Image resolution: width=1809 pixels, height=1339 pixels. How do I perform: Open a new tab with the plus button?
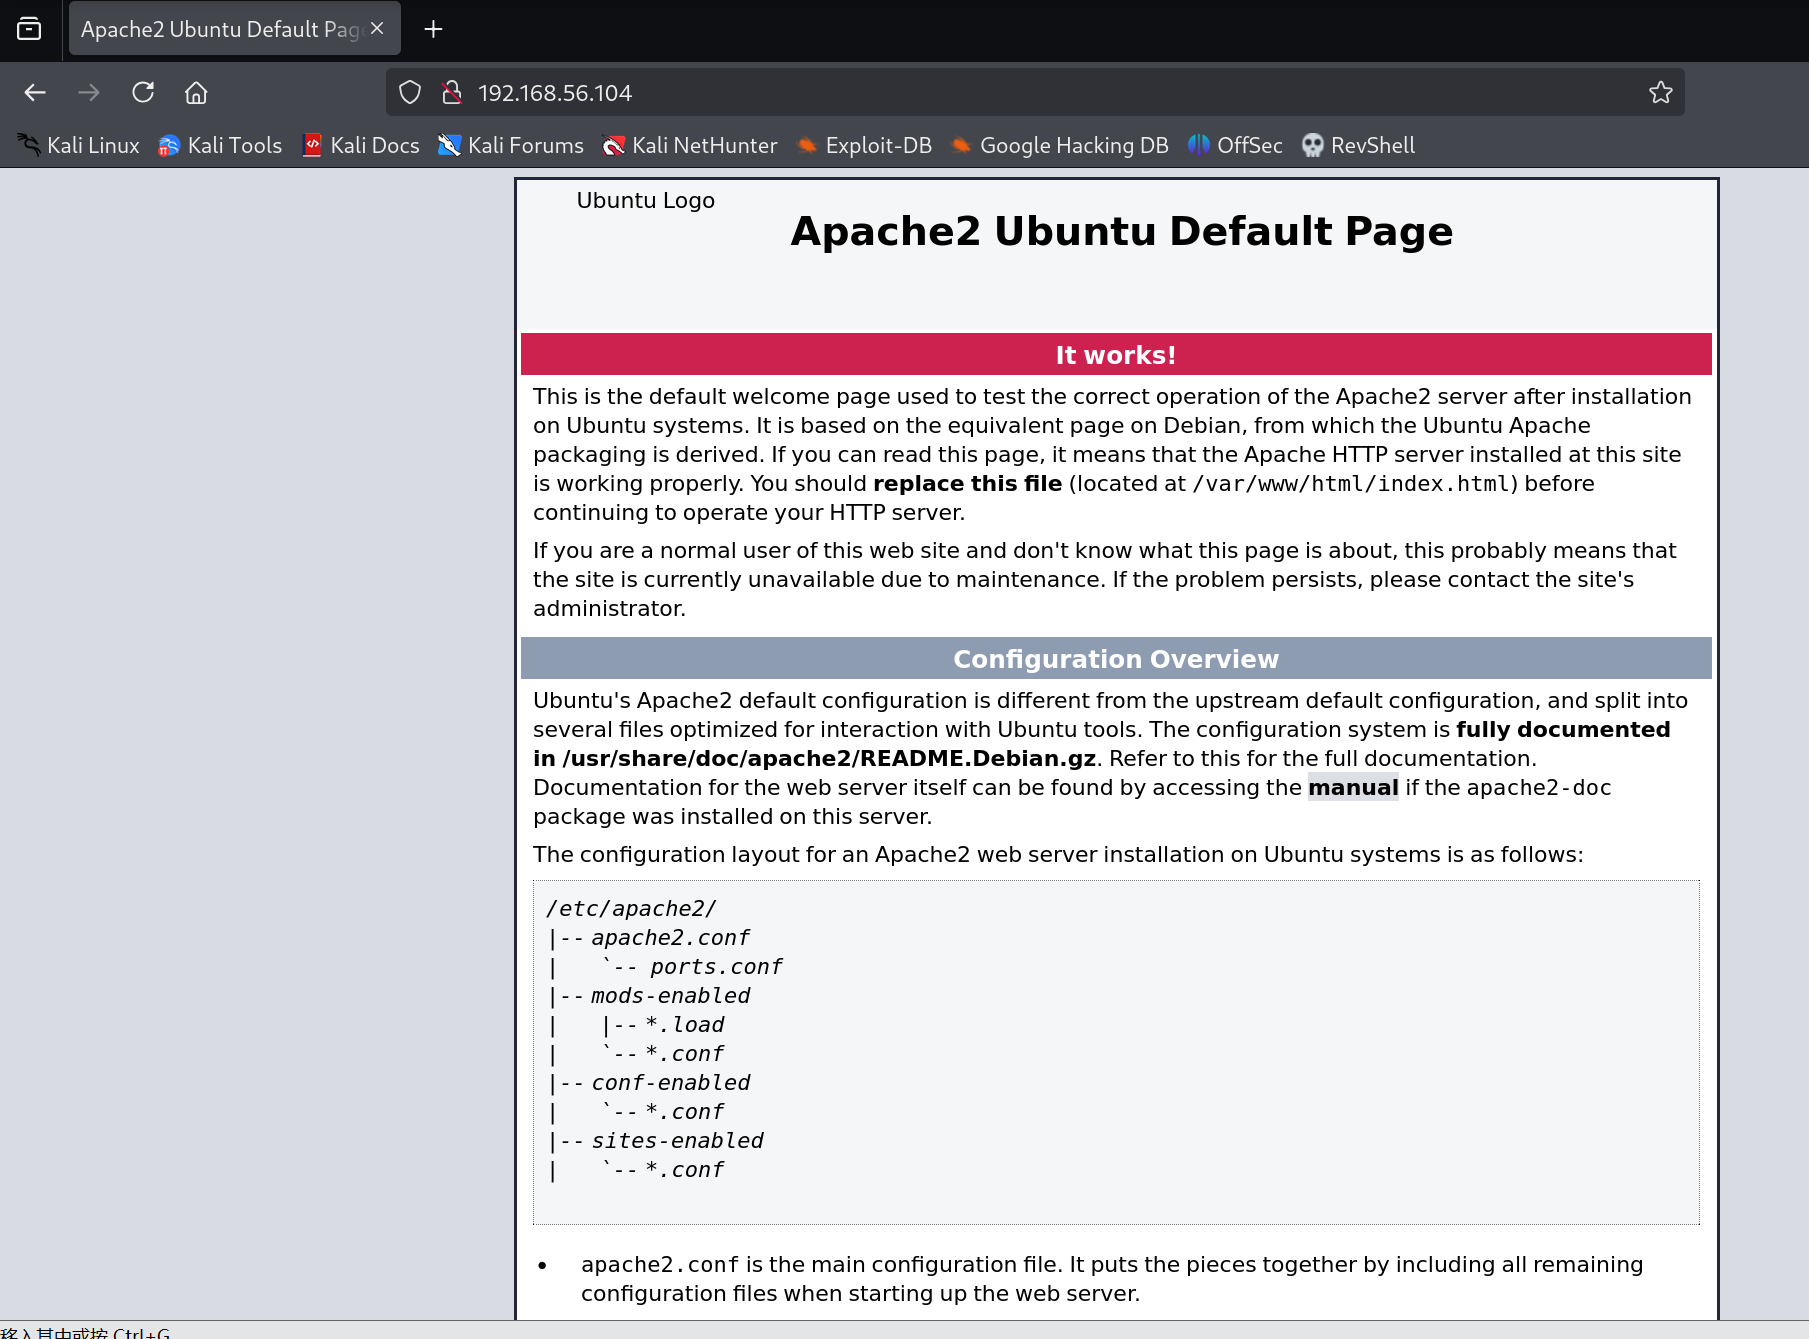click(x=433, y=29)
